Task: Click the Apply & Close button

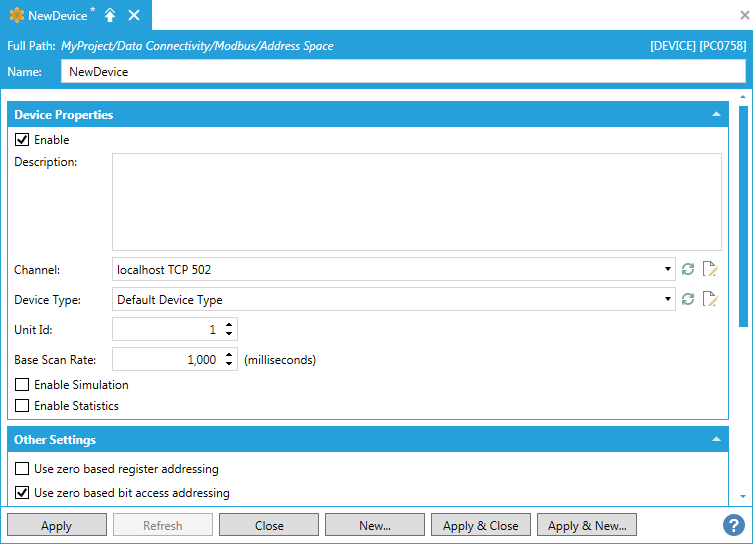Action: click(480, 526)
